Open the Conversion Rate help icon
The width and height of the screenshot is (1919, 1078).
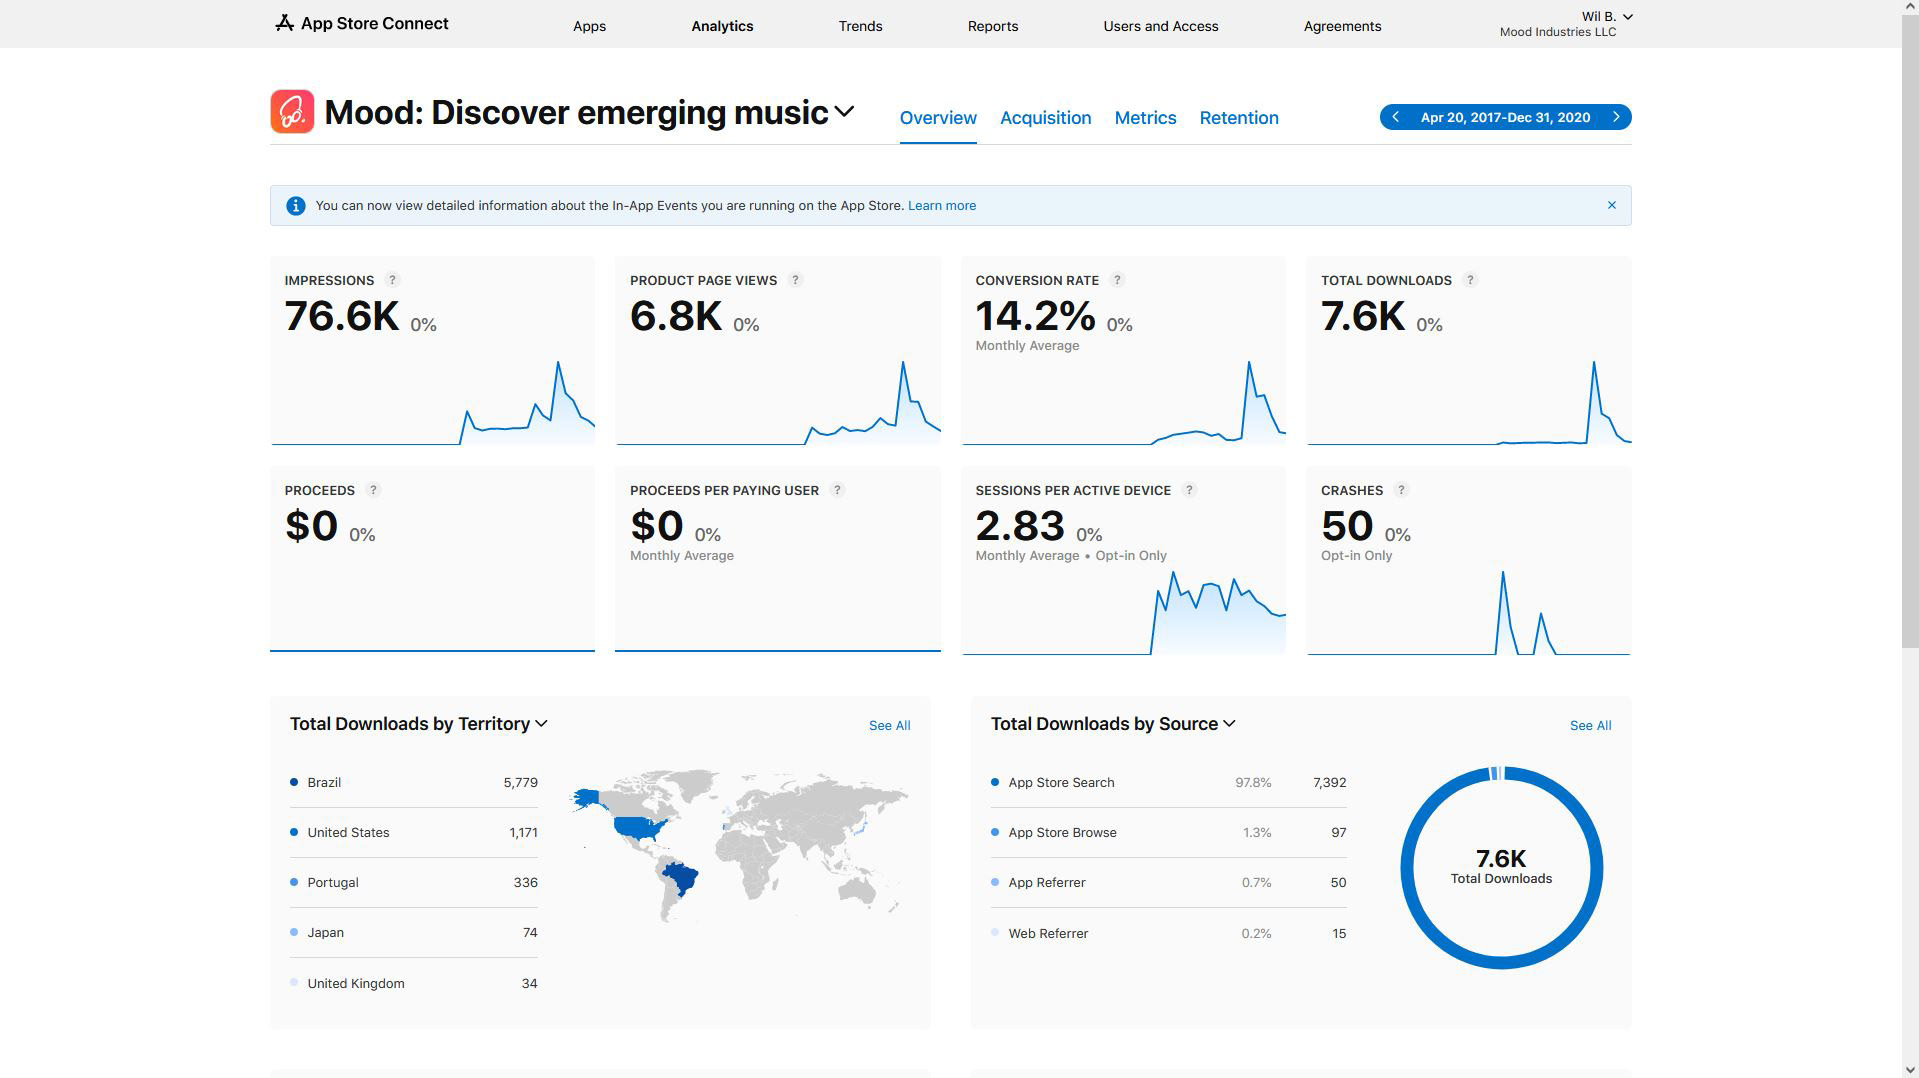[x=1117, y=280]
